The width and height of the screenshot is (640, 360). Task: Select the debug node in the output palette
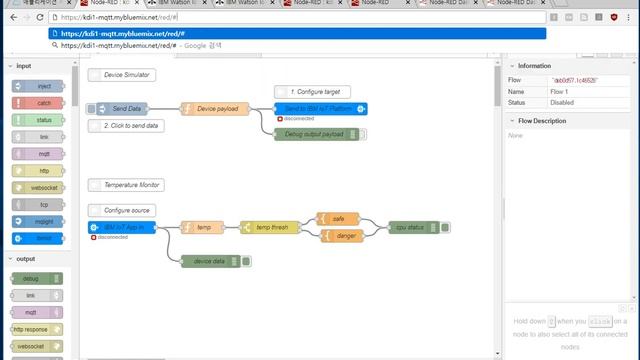coord(37,279)
